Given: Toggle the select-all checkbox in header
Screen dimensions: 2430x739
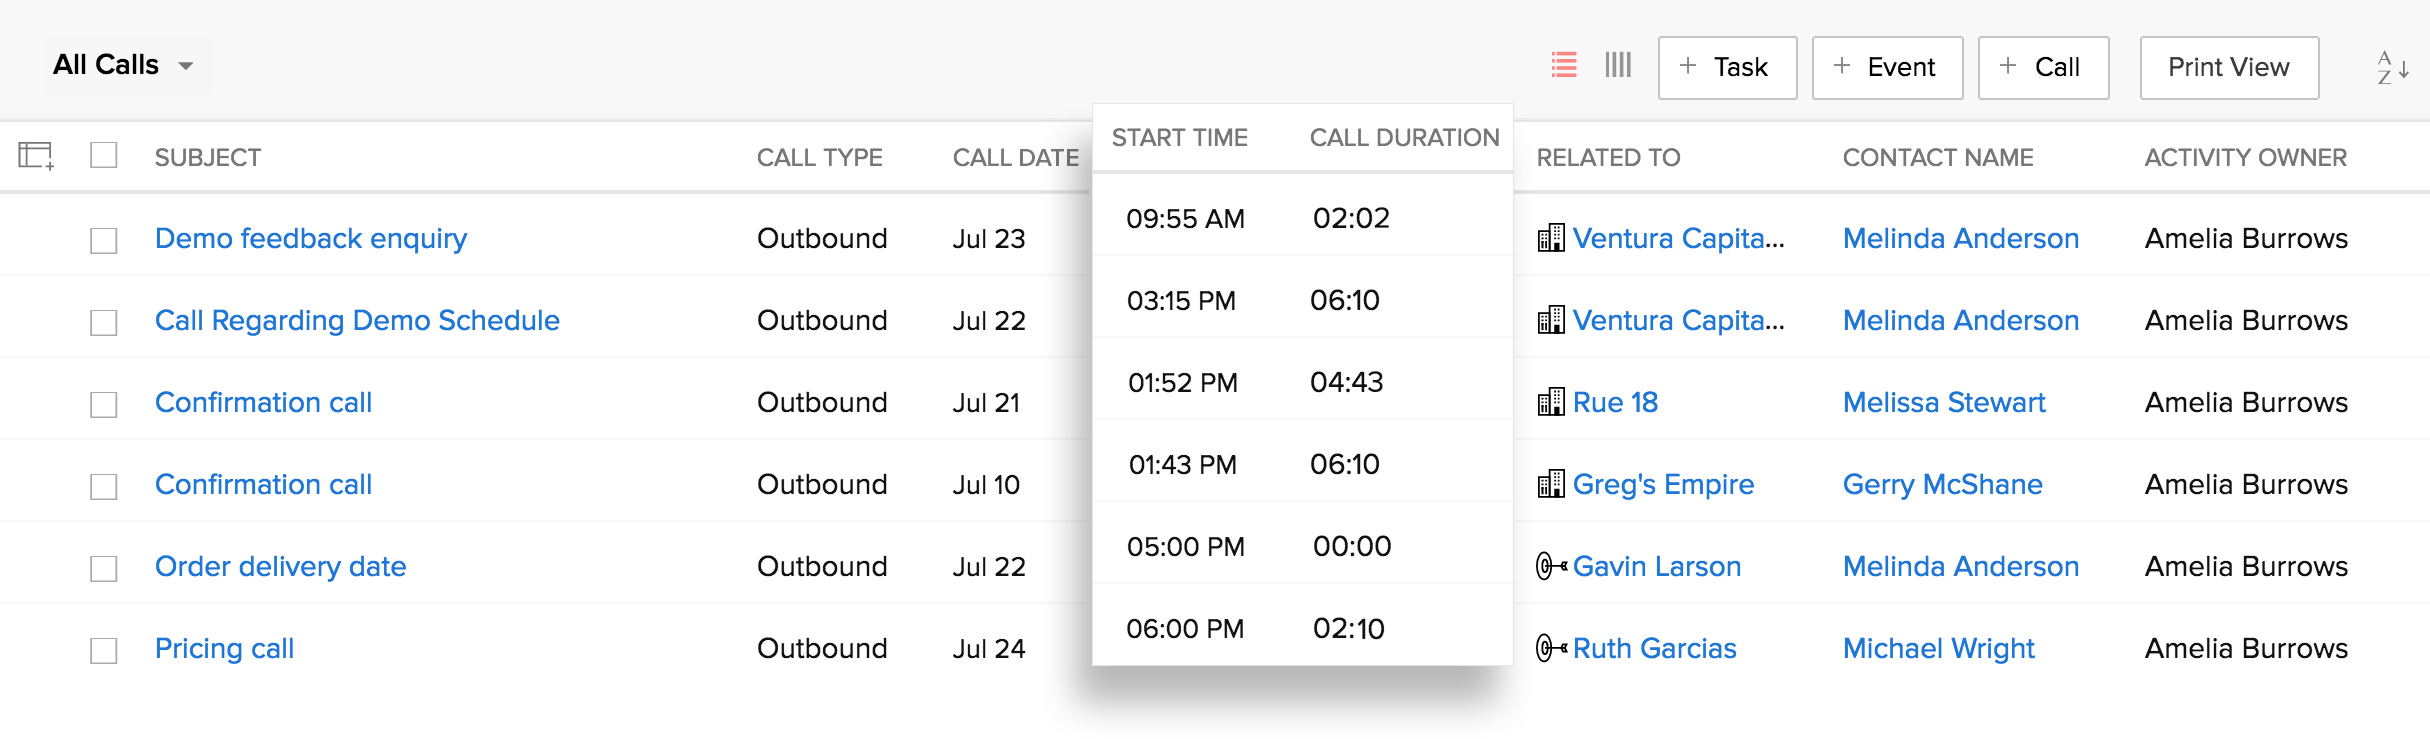Looking at the screenshot, I should [104, 156].
